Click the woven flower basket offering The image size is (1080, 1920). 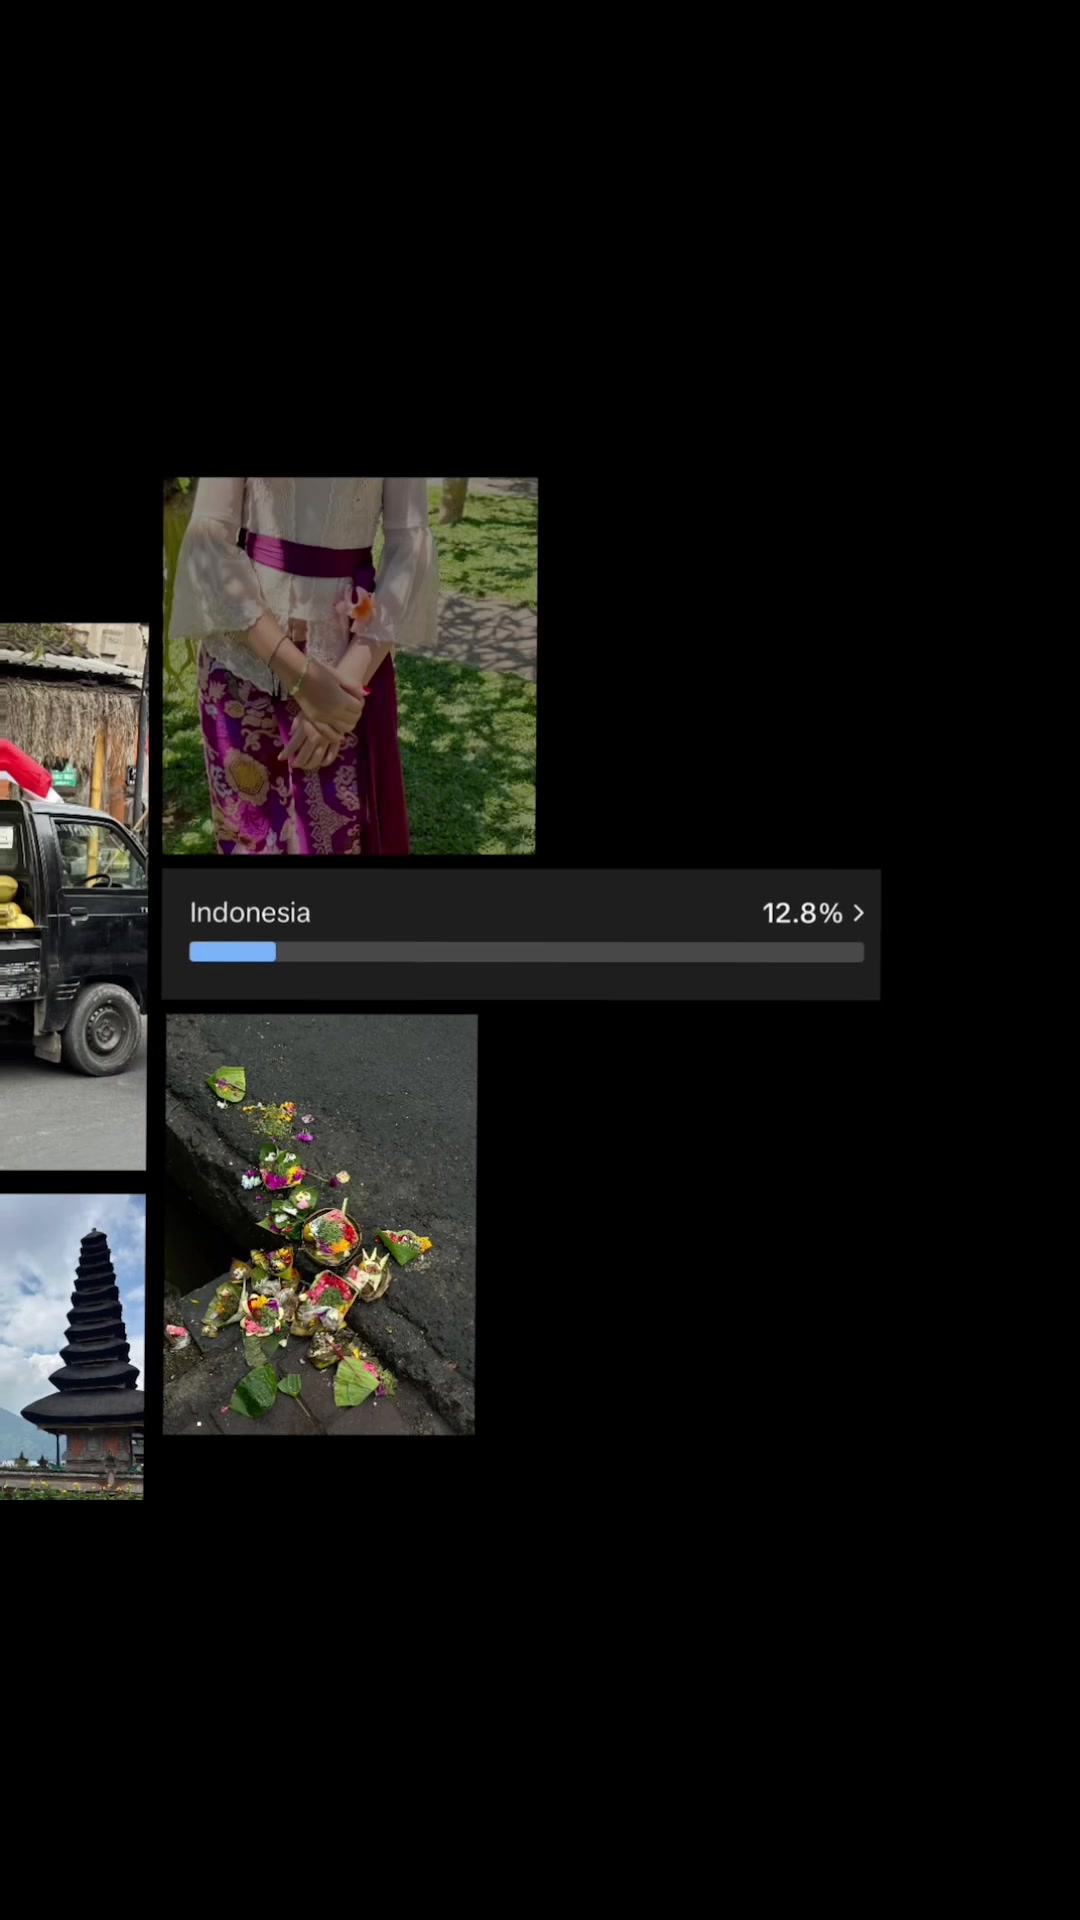331,1236
